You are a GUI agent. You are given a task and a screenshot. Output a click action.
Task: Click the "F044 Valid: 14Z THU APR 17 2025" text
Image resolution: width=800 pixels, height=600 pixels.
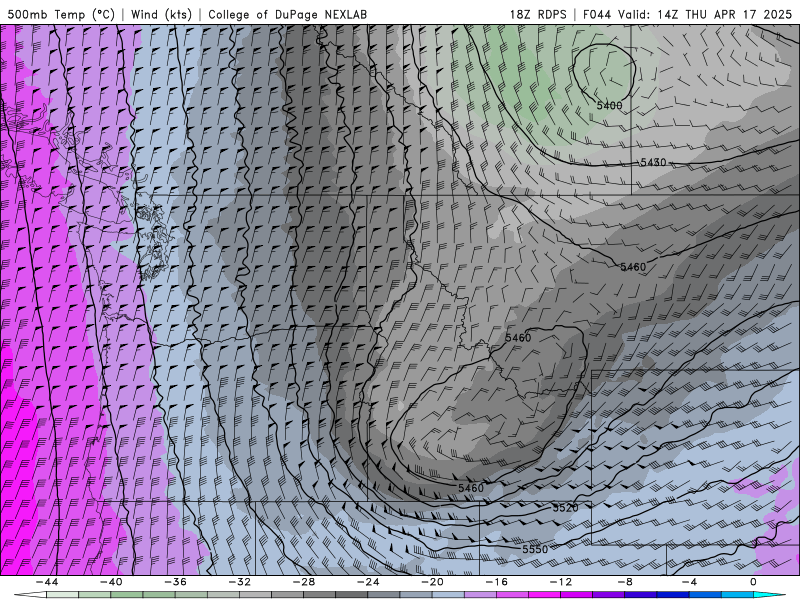click(687, 14)
